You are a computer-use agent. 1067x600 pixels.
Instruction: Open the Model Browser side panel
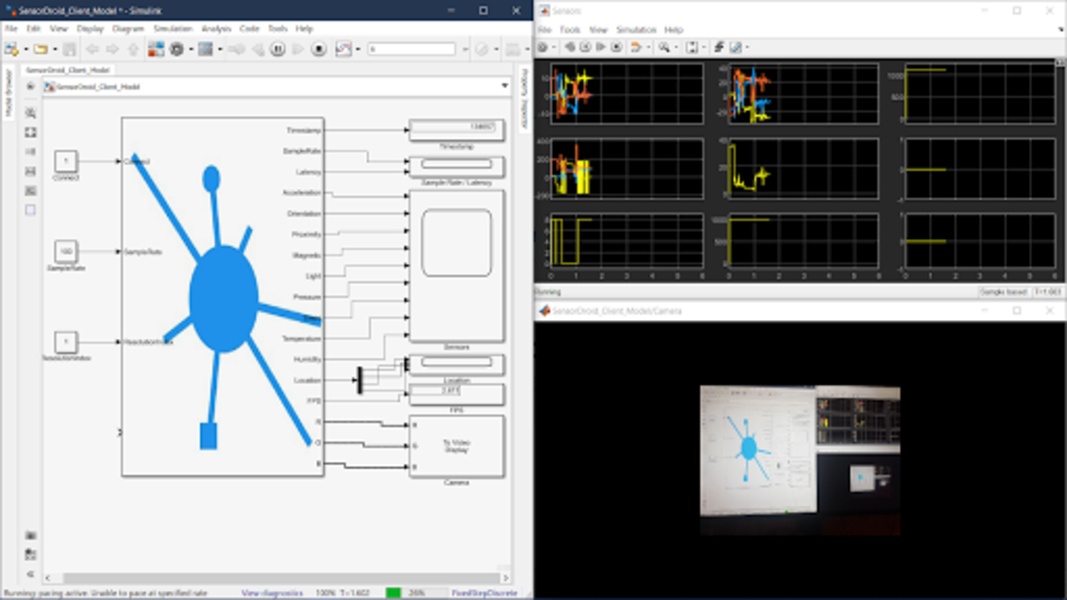pyautogui.click(x=9, y=94)
